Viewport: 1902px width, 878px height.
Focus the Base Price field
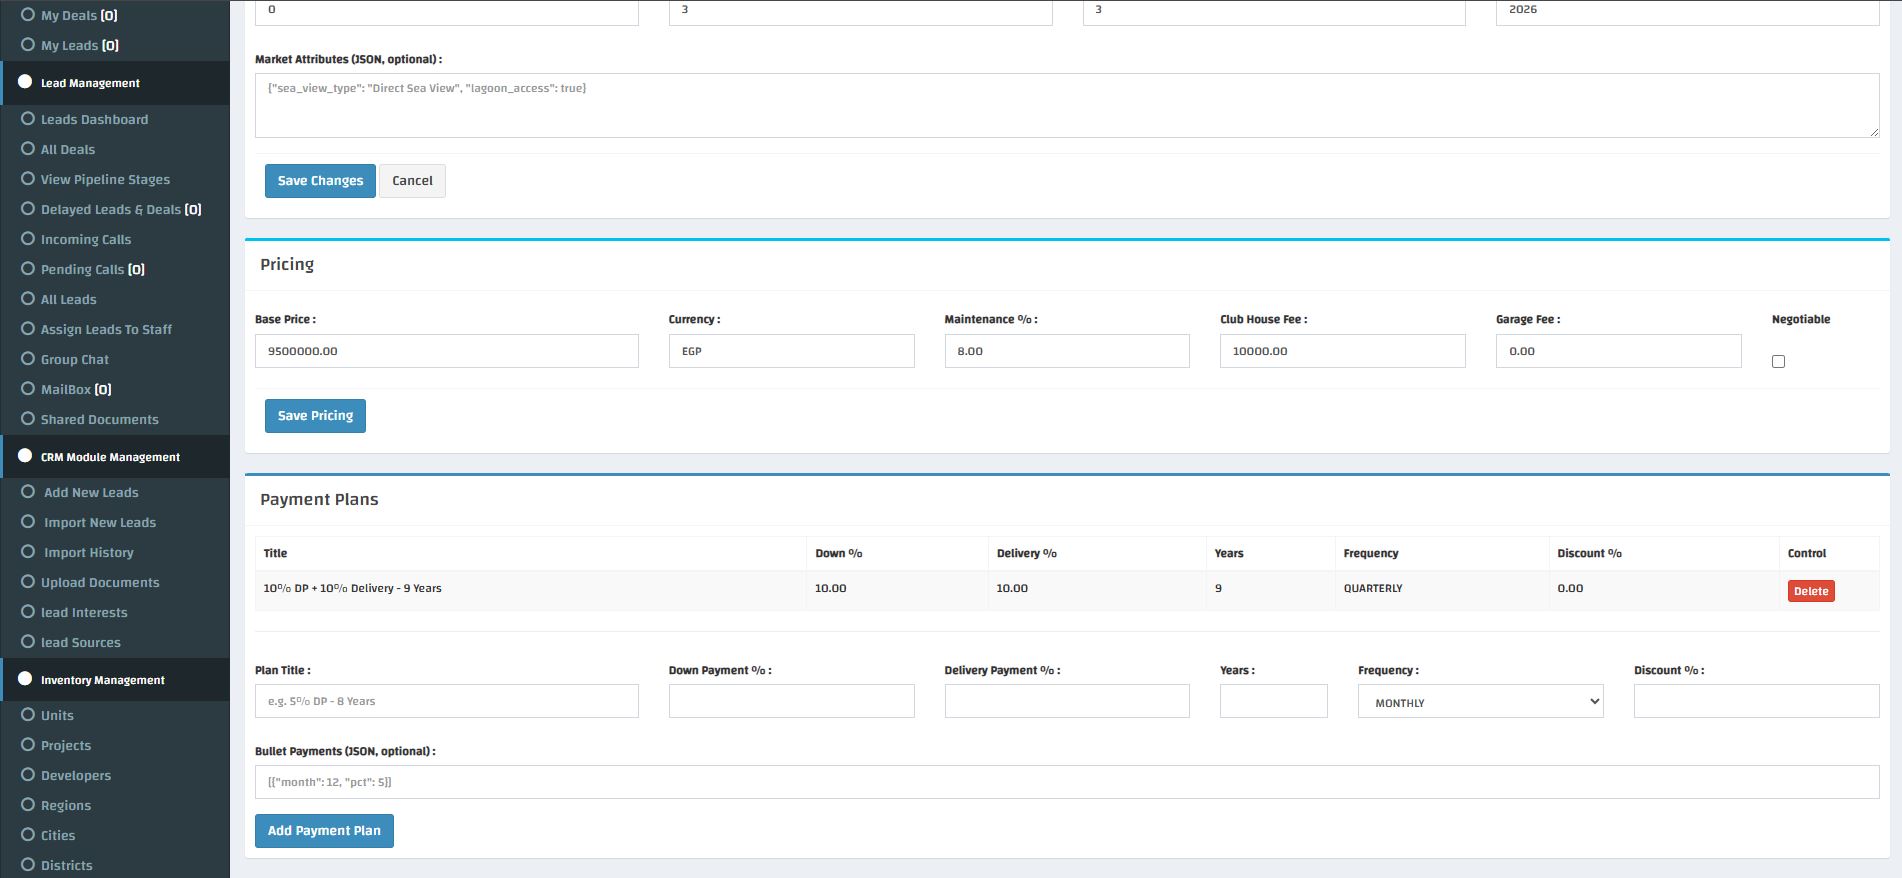[x=447, y=351]
